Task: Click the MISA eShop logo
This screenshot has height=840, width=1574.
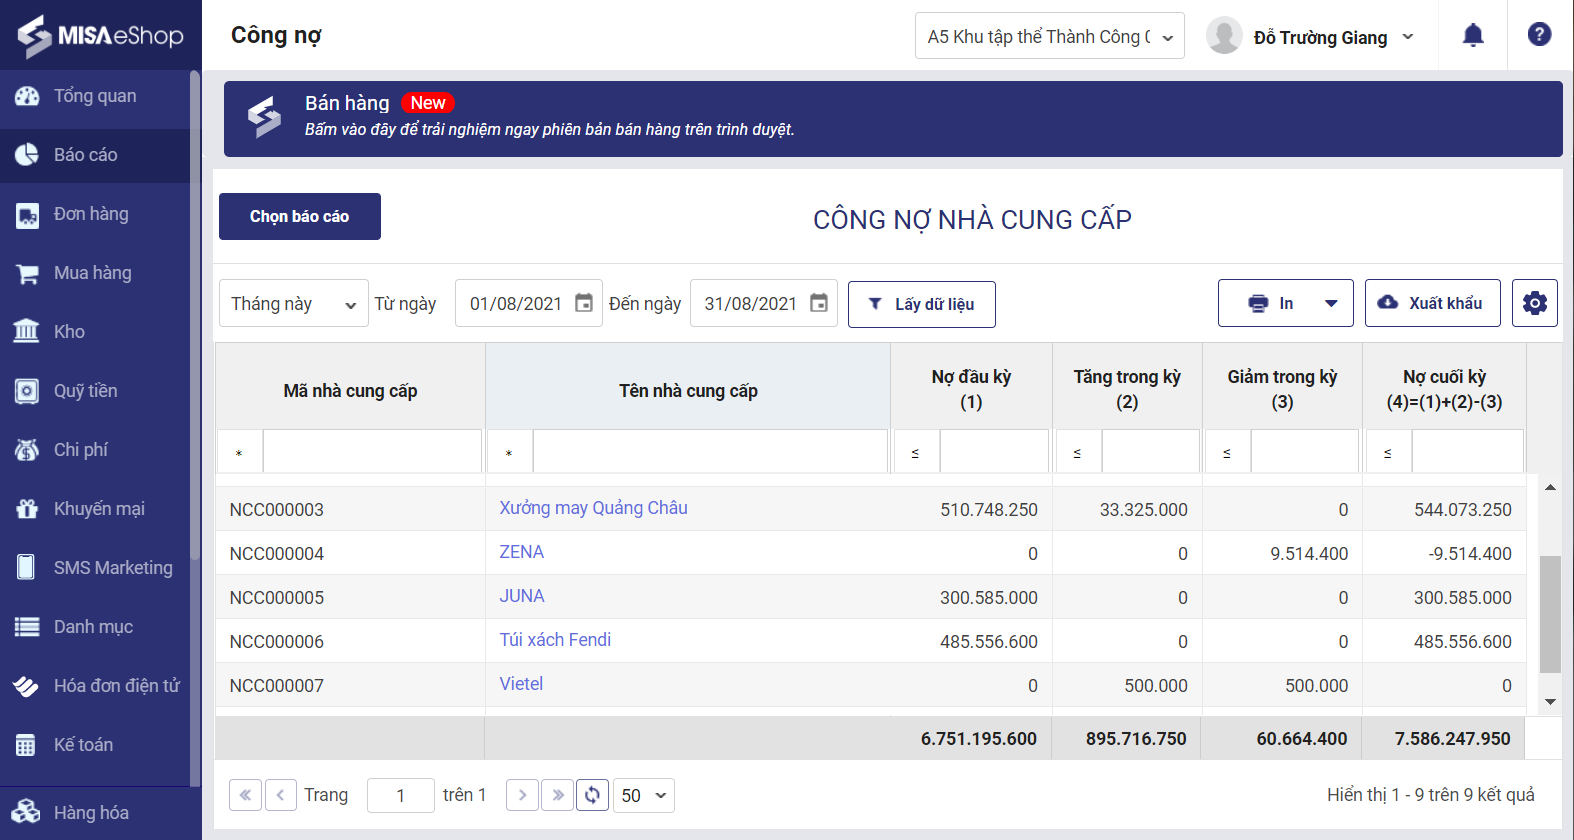Action: coord(100,36)
